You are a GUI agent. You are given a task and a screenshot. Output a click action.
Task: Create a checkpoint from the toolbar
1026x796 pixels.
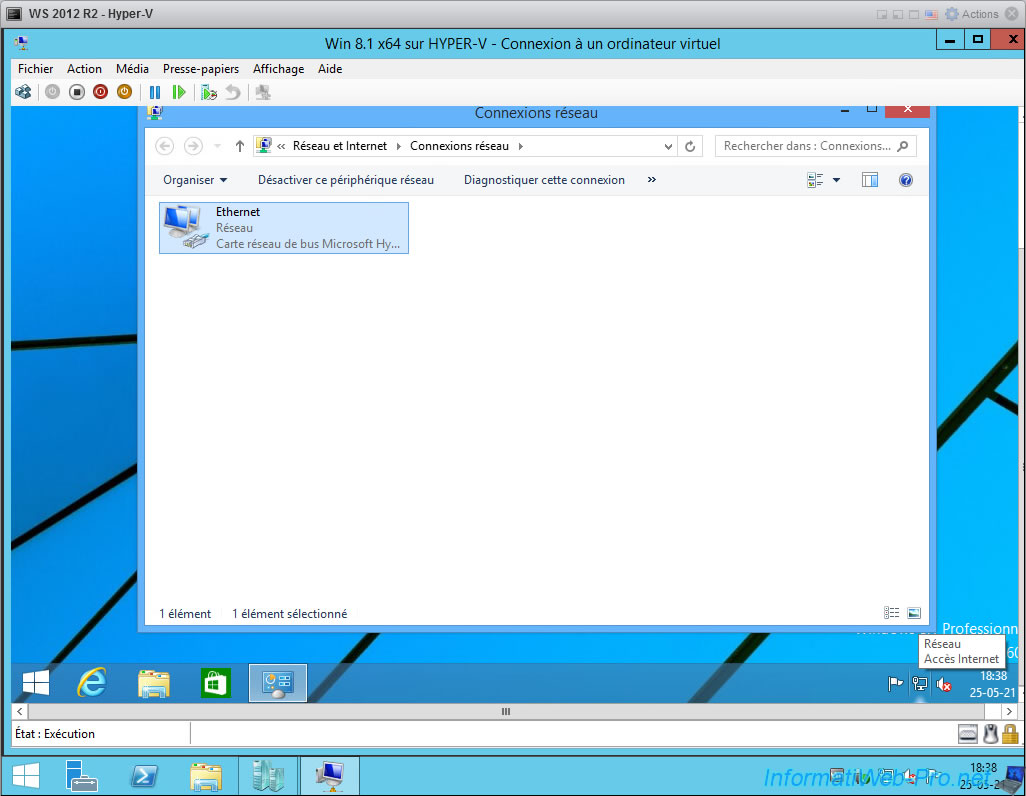209,92
